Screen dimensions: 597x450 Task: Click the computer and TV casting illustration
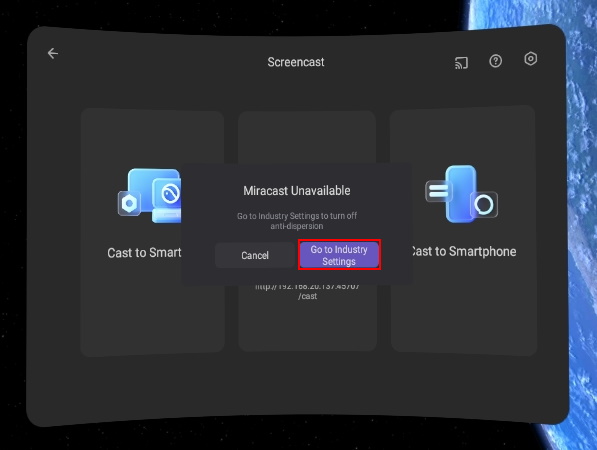point(150,196)
